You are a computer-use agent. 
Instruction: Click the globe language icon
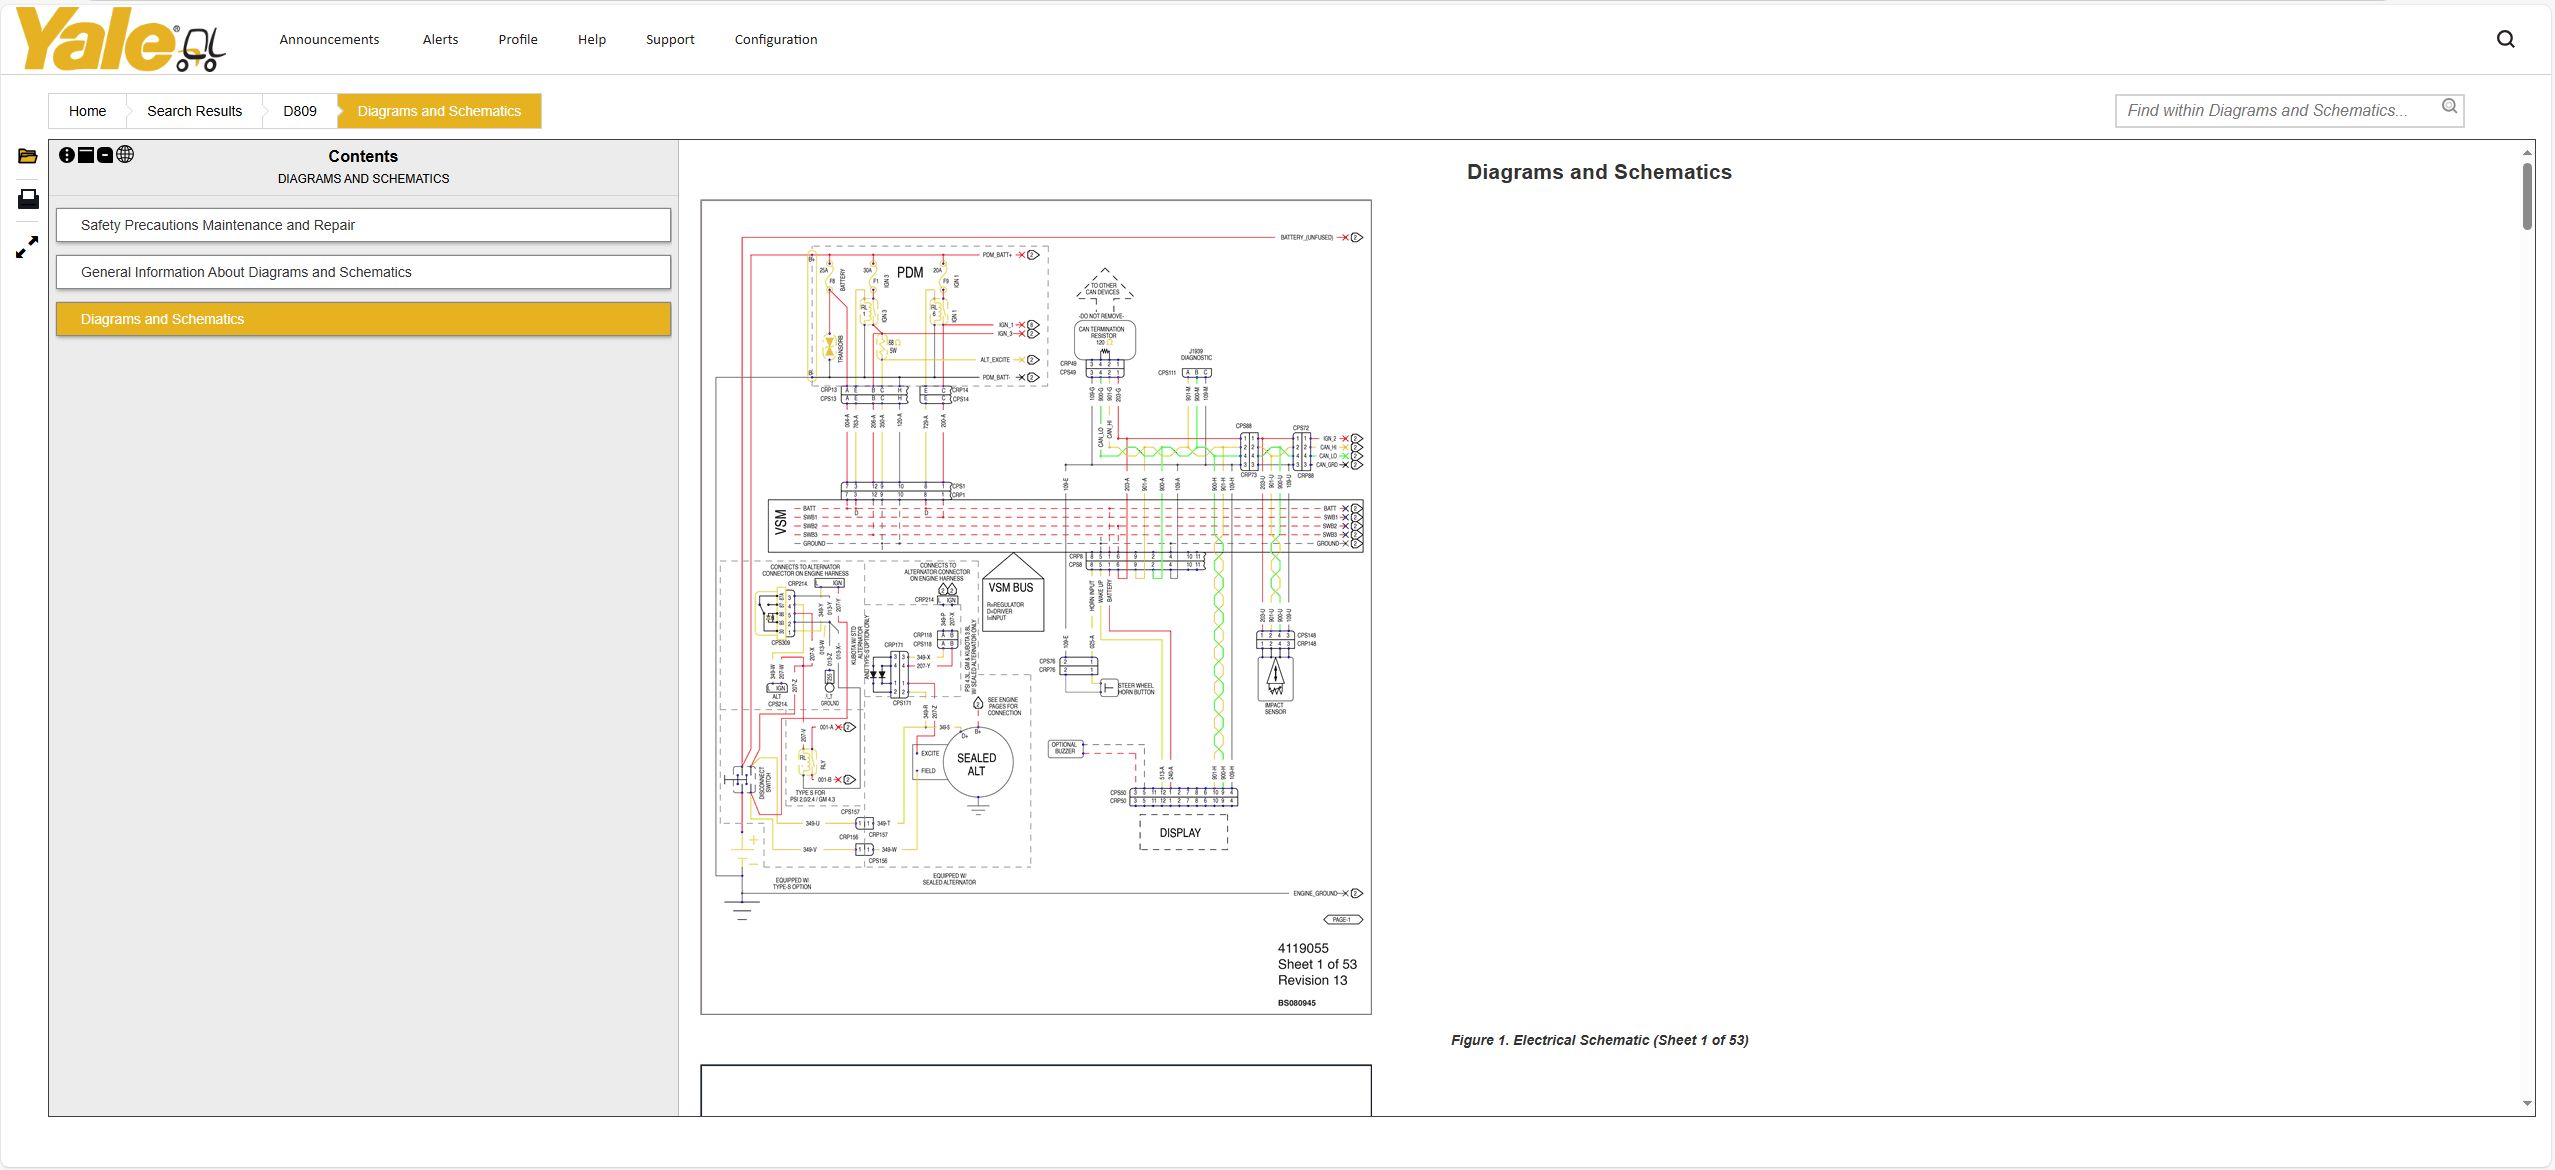click(x=125, y=154)
